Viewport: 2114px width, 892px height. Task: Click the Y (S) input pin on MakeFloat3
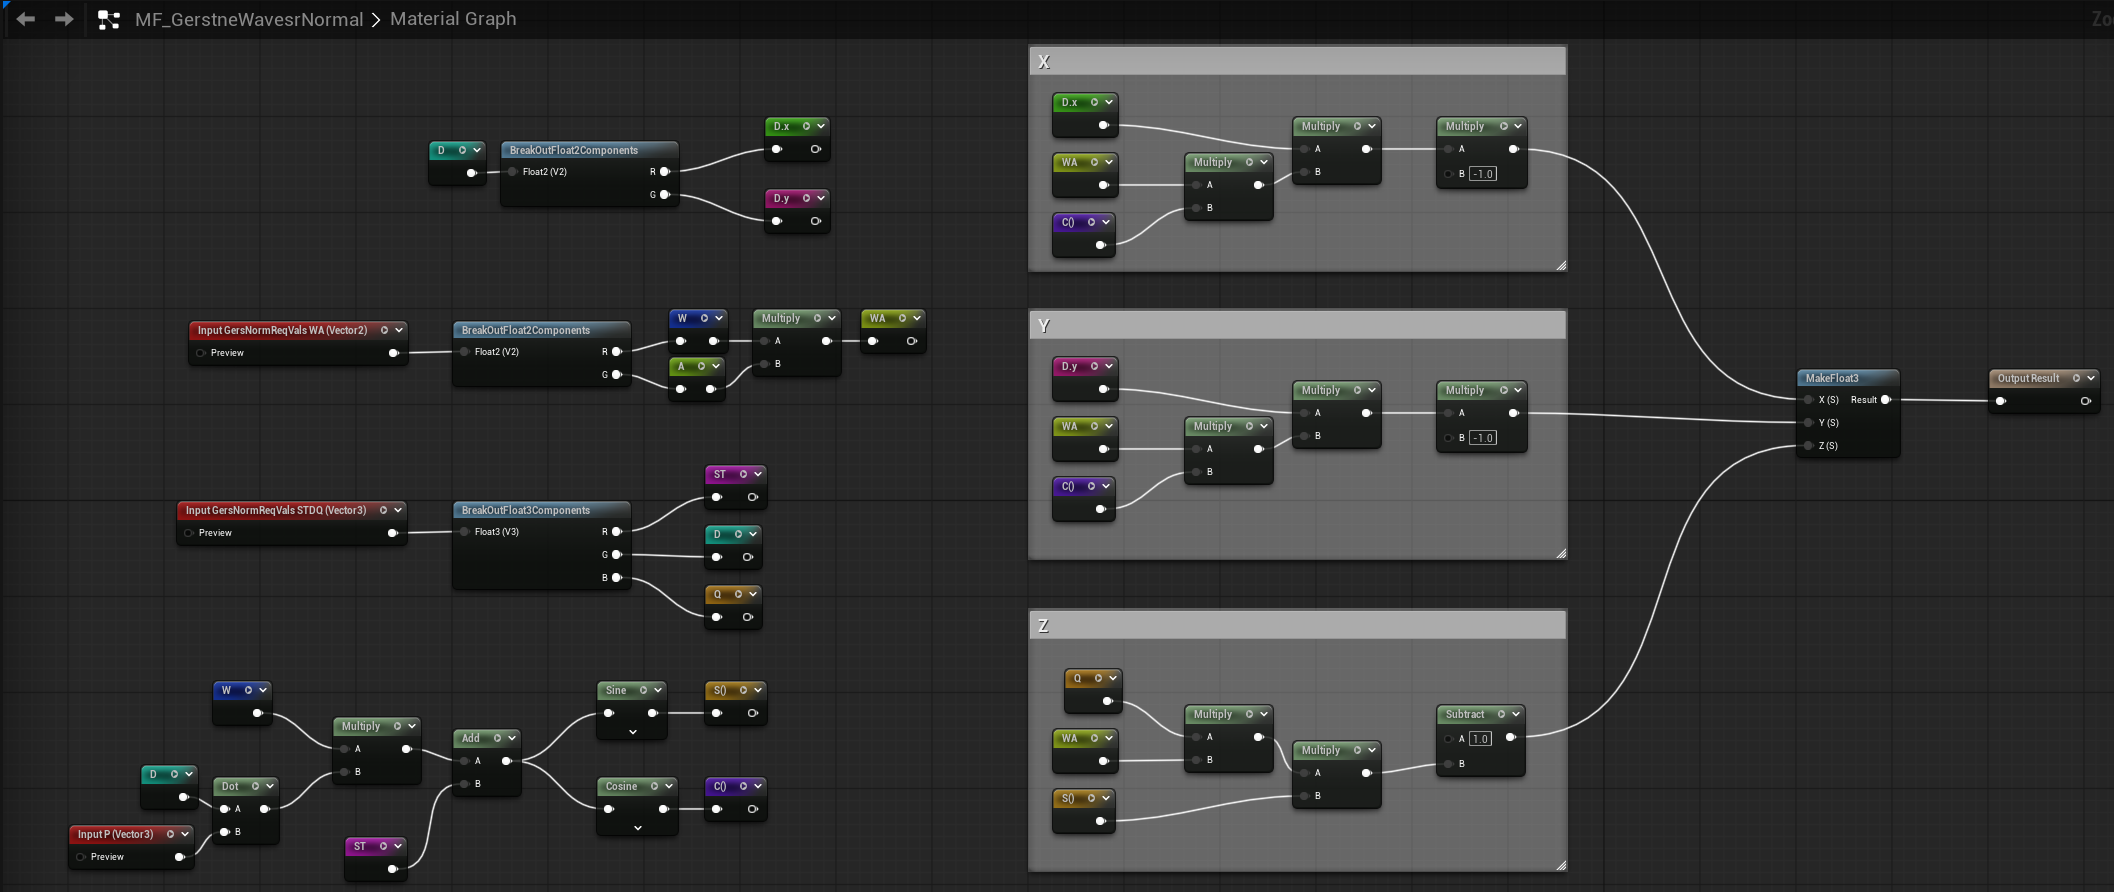pos(1808,423)
